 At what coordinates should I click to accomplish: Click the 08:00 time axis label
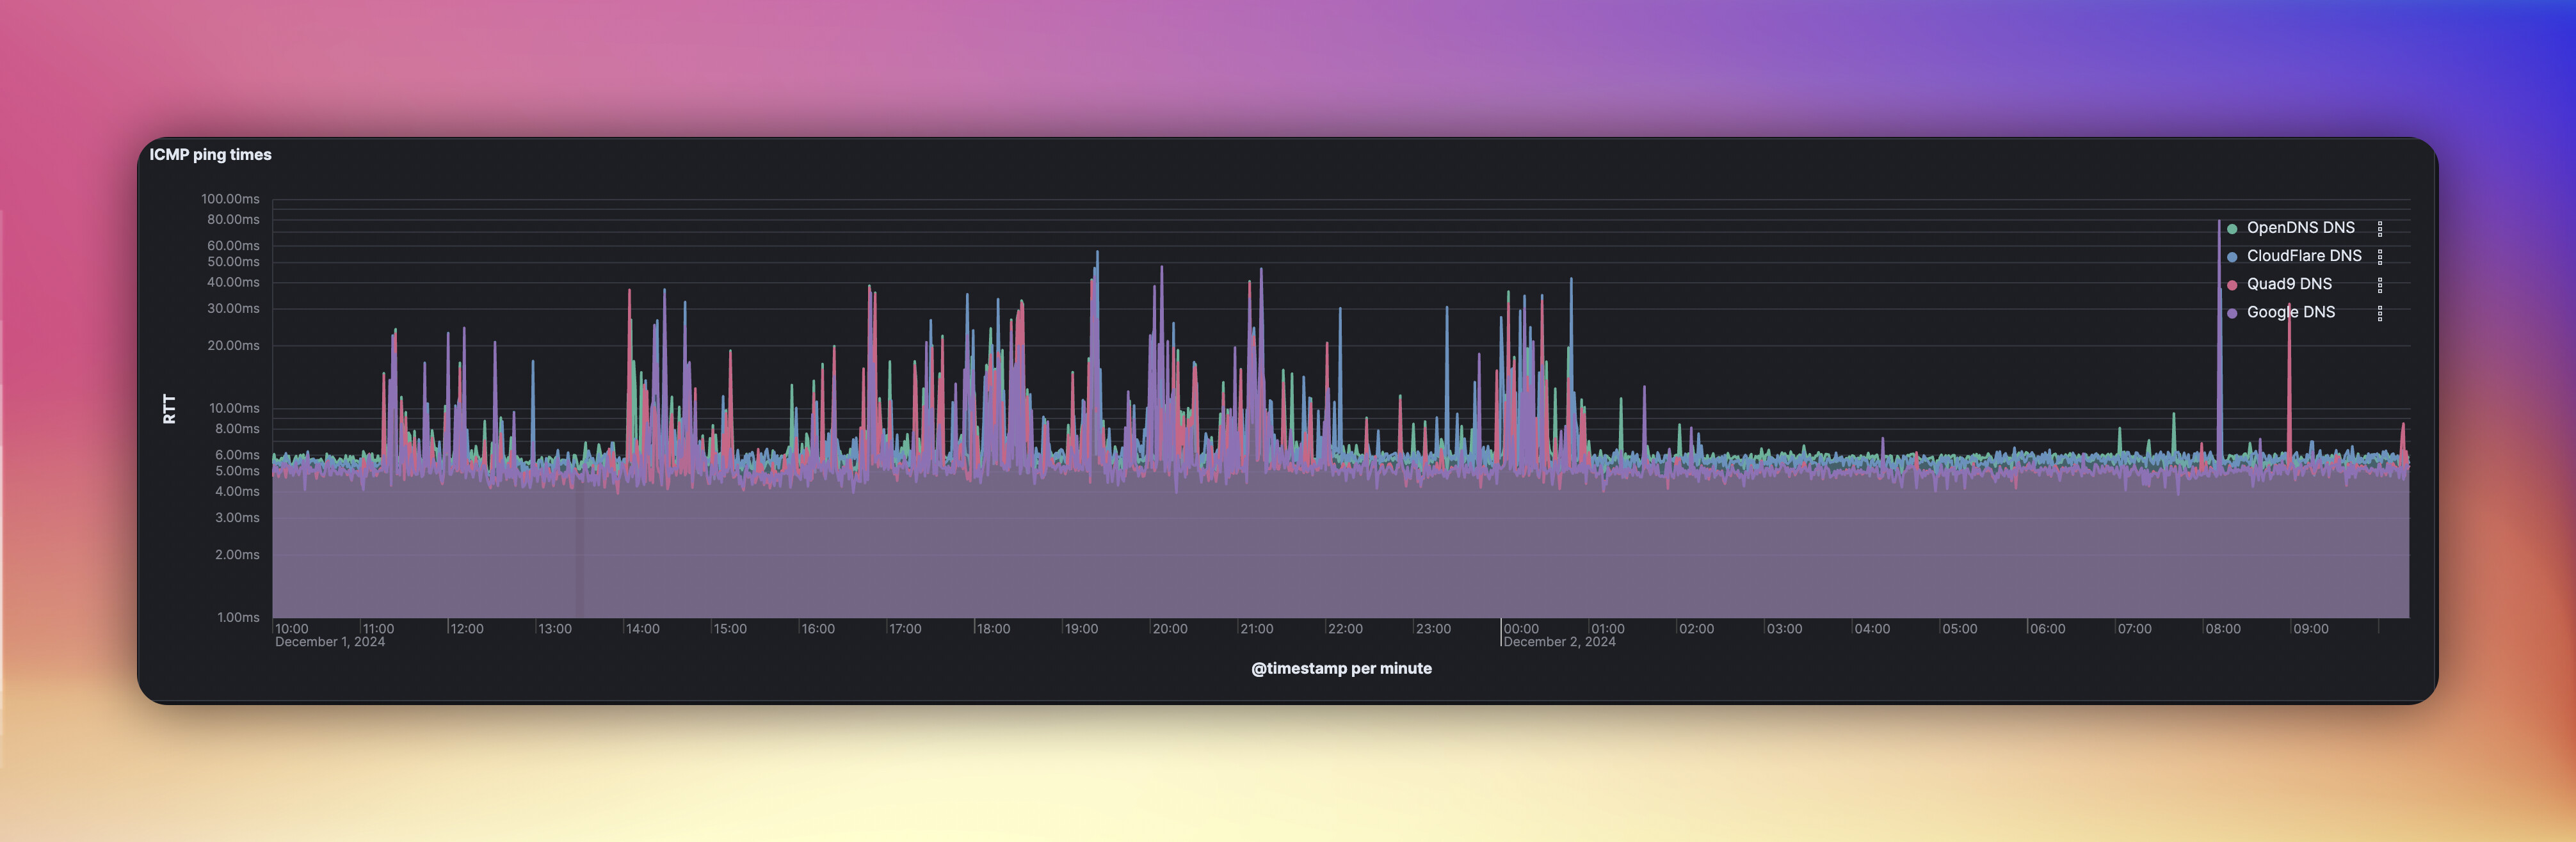click(2223, 629)
